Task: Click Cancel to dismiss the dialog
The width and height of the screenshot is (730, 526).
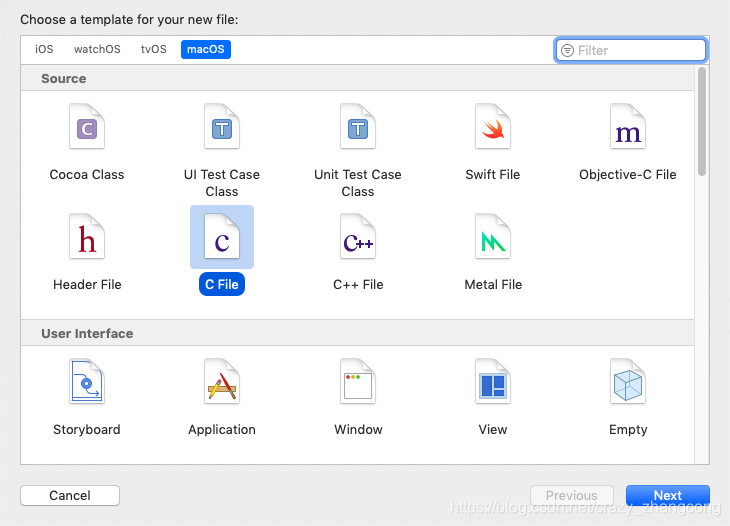Action: 70,495
